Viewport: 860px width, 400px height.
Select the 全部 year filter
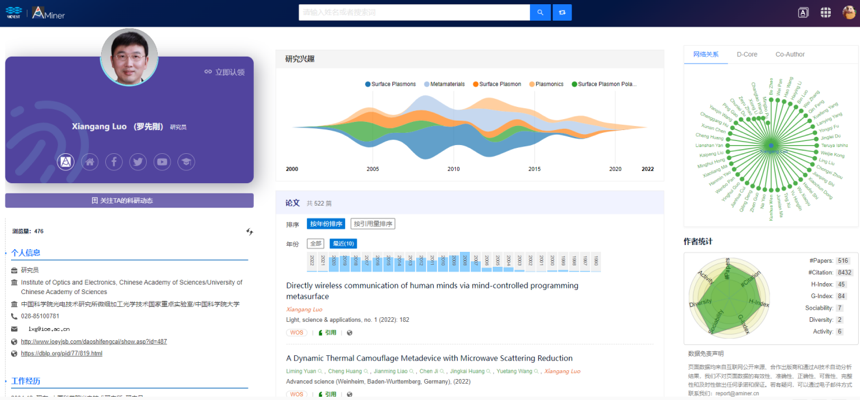pos(315,243)
